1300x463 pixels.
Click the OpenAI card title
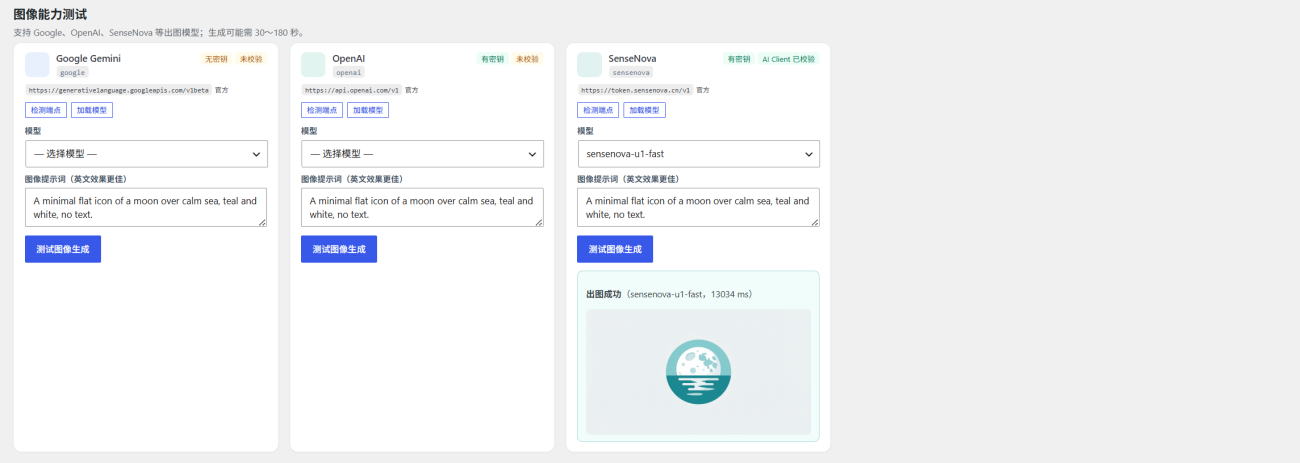coord(348,58)
